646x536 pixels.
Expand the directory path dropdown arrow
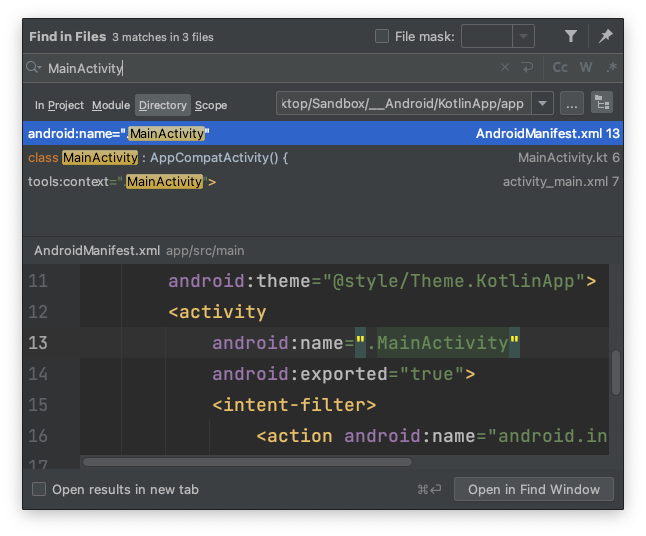coord(543,103)
